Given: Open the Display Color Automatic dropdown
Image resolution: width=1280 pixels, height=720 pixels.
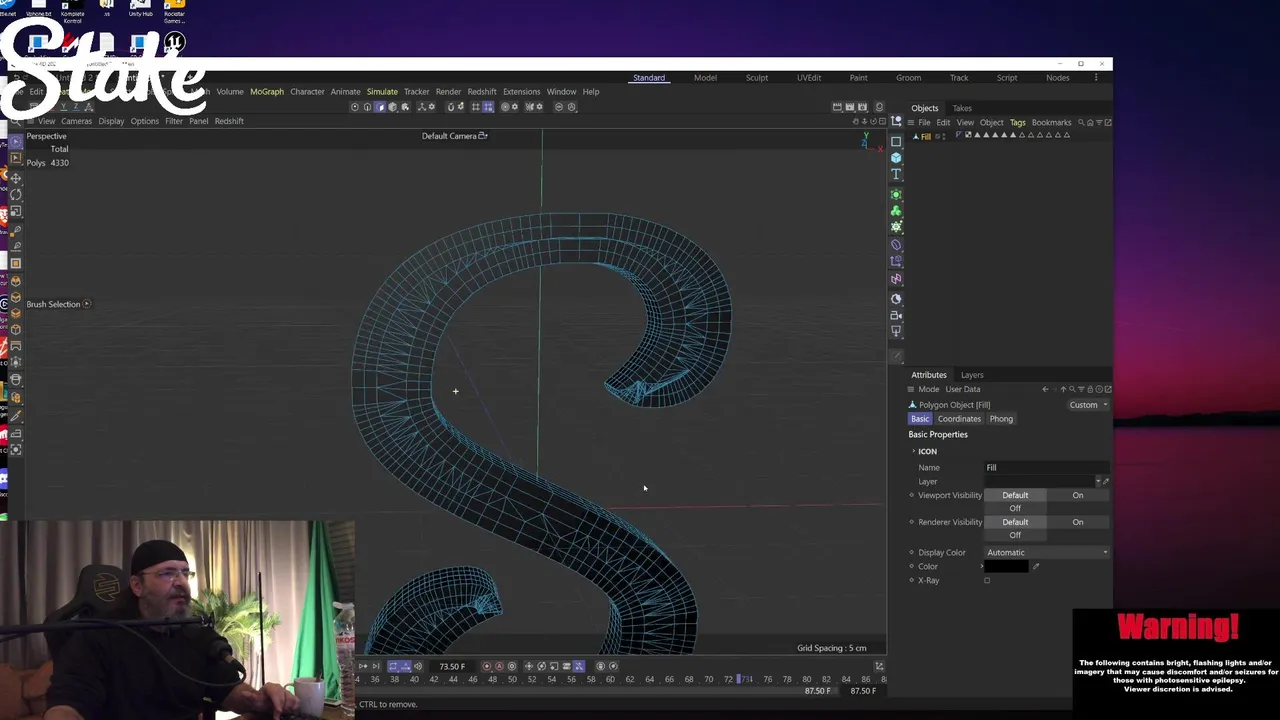Looking at the screenshot, I should click(1046, 553).
